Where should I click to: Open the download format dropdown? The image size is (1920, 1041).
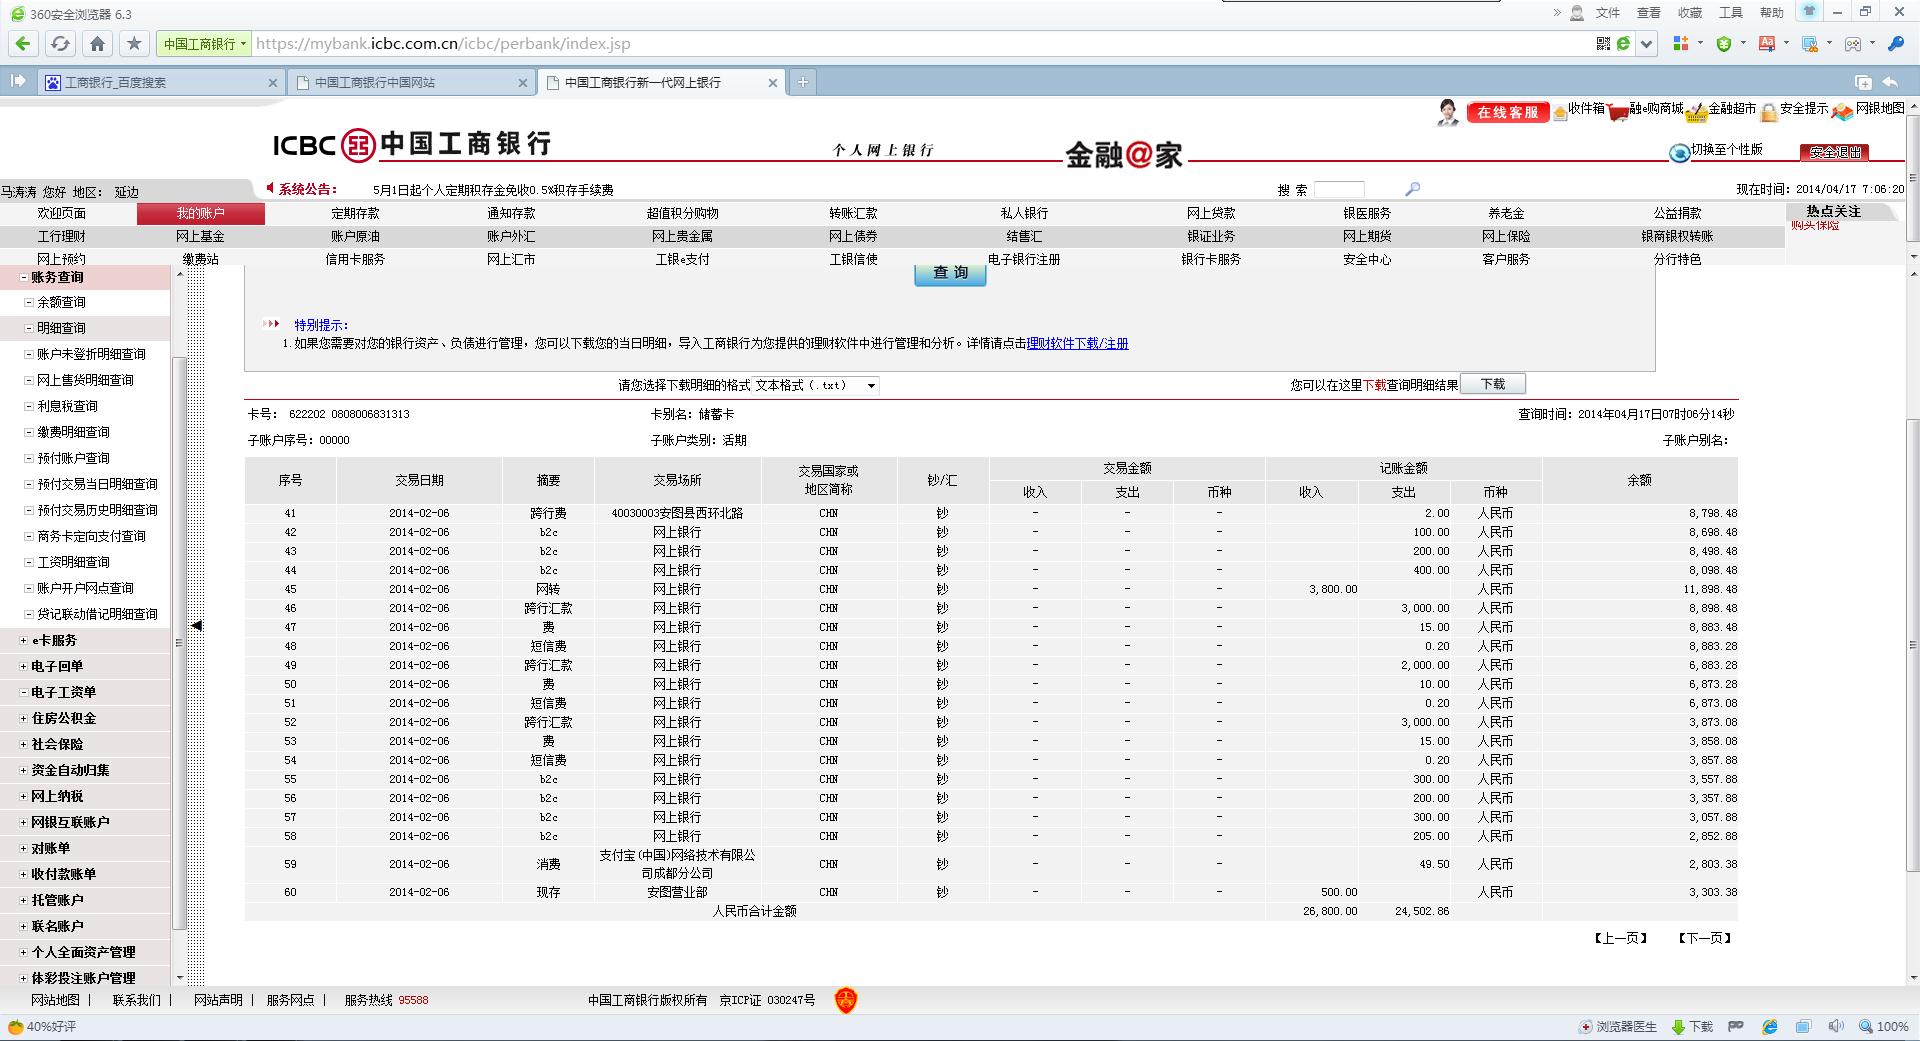[x=815, y=386]
